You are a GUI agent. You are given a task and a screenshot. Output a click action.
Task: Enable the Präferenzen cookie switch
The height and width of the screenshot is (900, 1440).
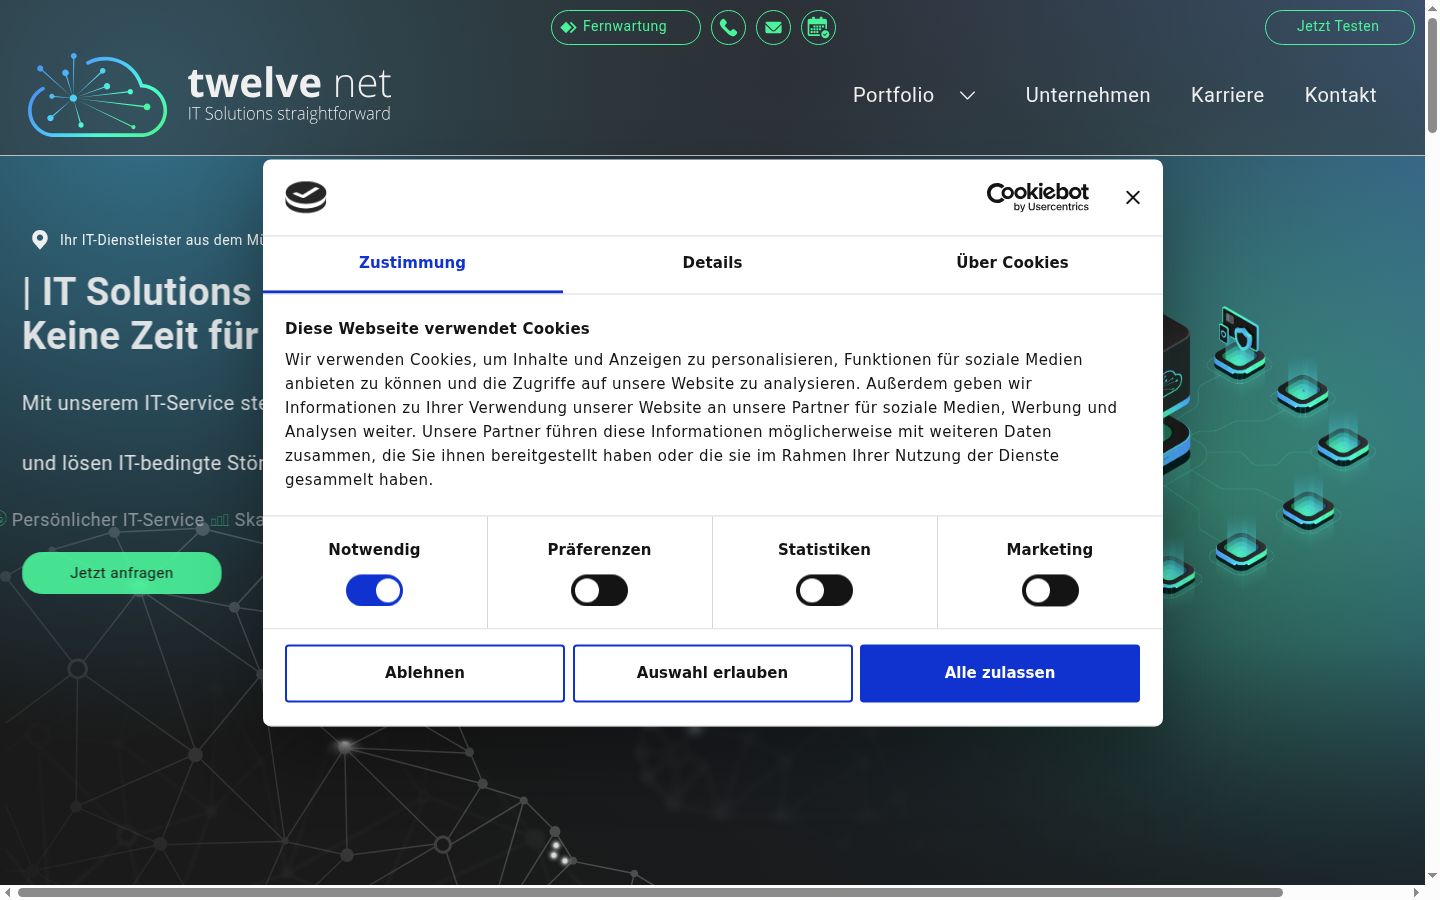pos(599,591)
